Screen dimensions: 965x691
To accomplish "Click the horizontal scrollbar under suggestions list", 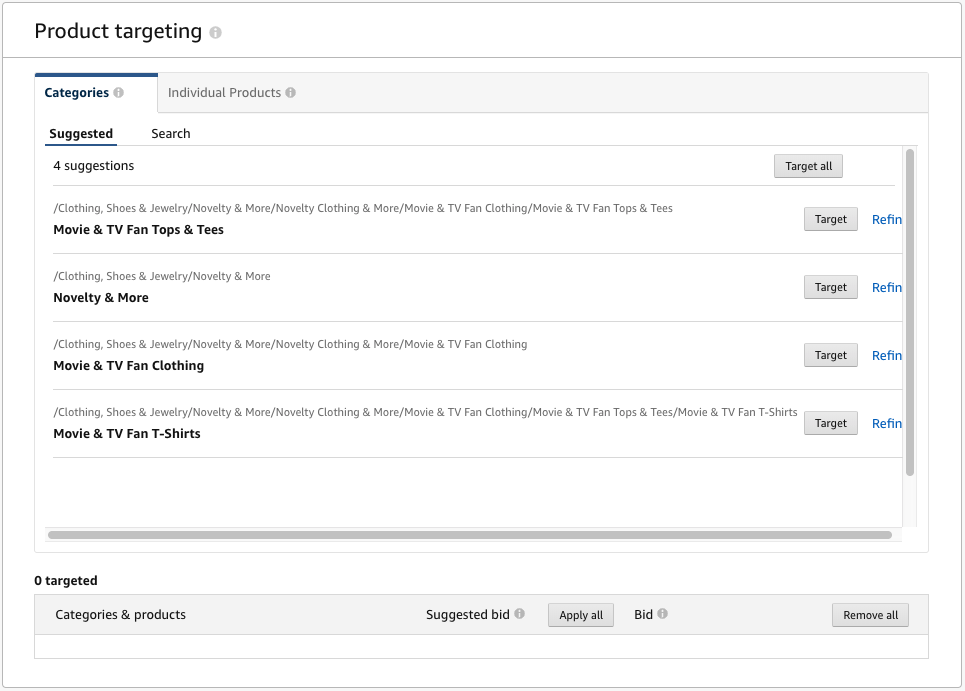I will pyautogui.click(x=469, y=535).
